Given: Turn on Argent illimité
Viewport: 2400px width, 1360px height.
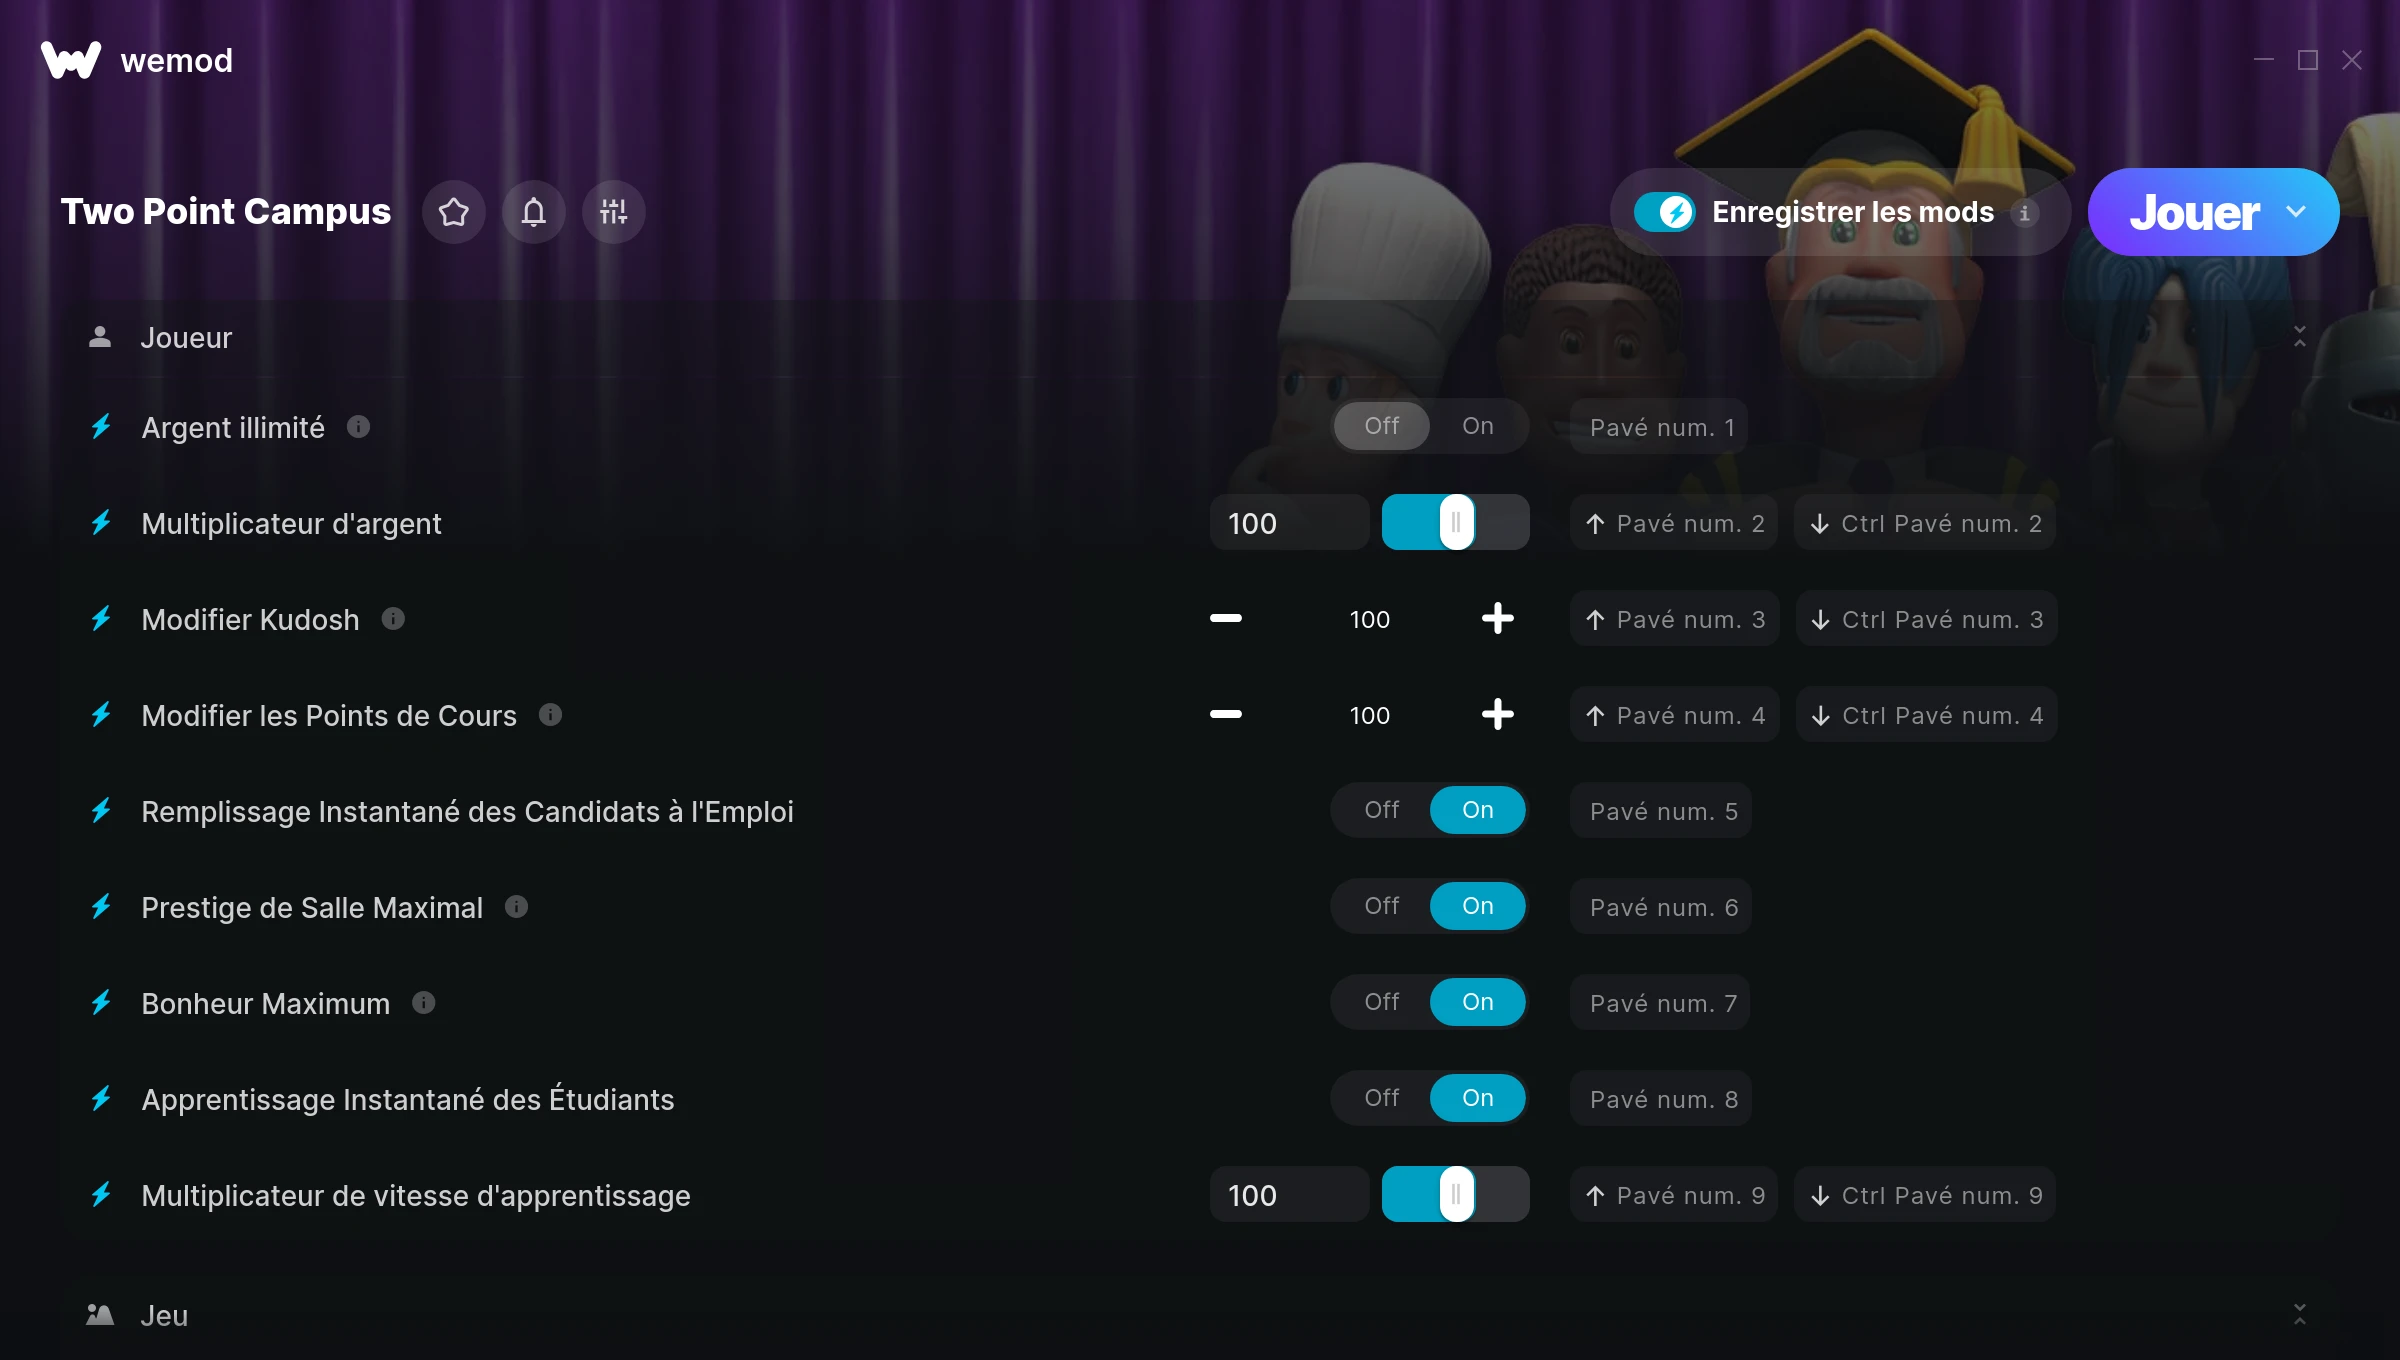Looking at the screenshot, I should tap(1477, 426).
